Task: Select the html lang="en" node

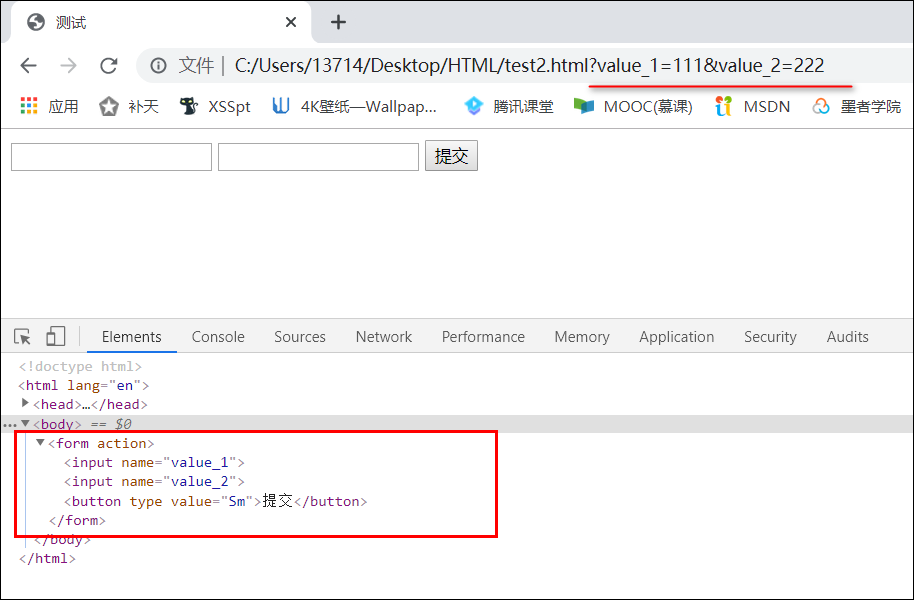Action: 84,385
